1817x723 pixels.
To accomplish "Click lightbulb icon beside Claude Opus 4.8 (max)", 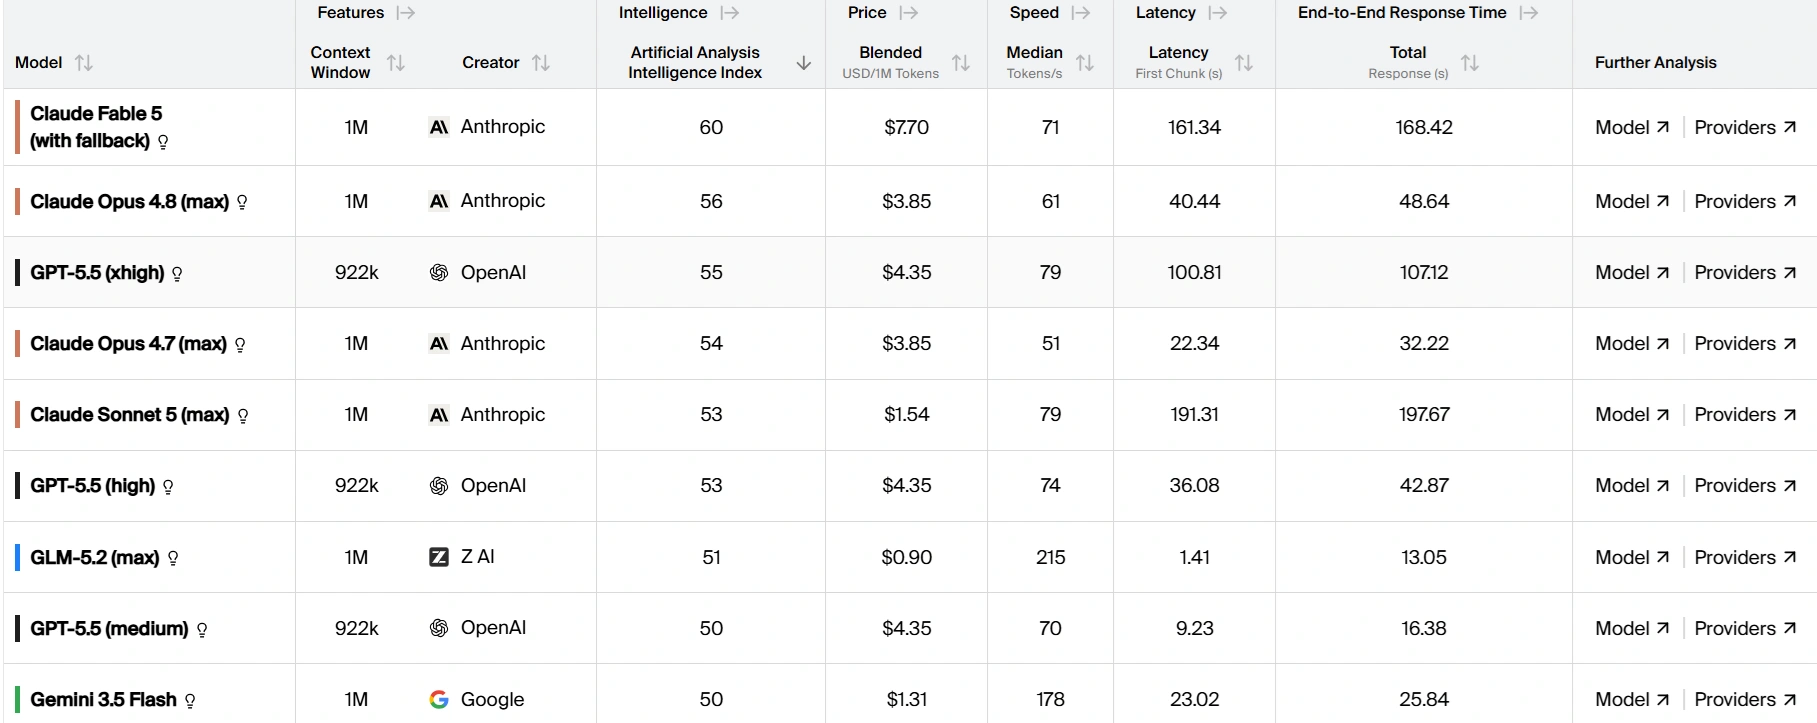I will point(242,202).
